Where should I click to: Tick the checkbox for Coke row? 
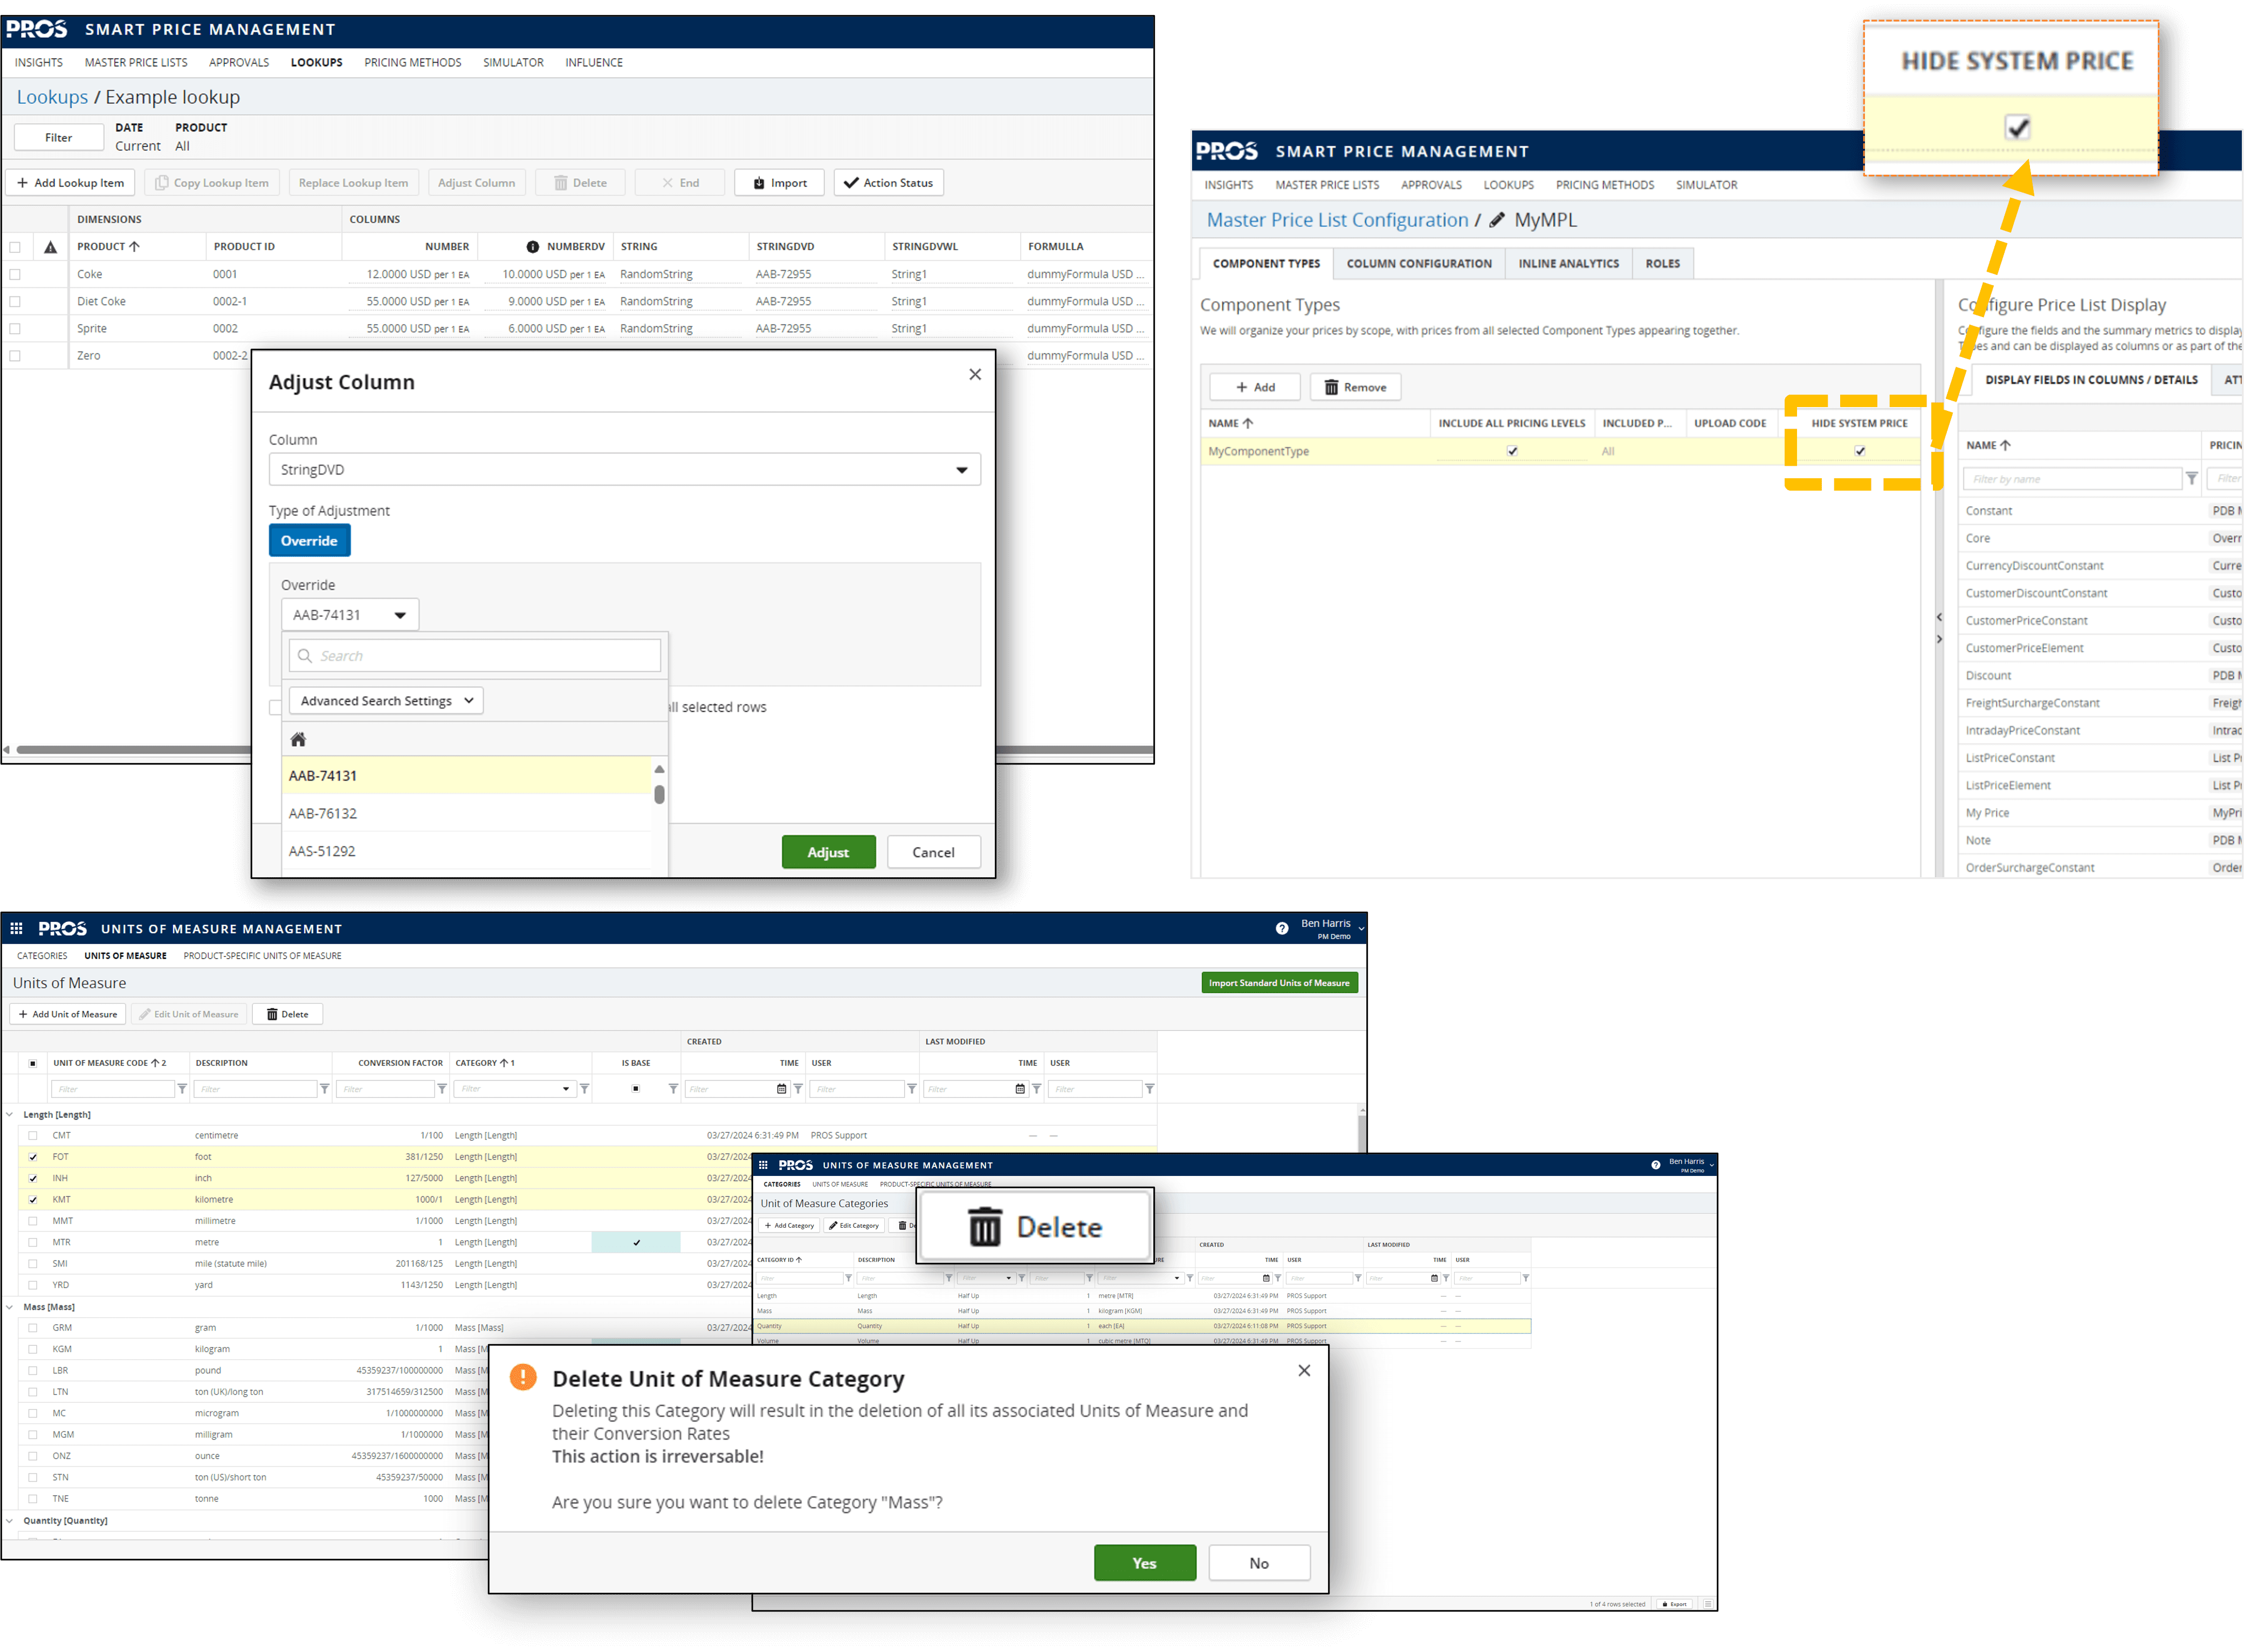[15, 274]
